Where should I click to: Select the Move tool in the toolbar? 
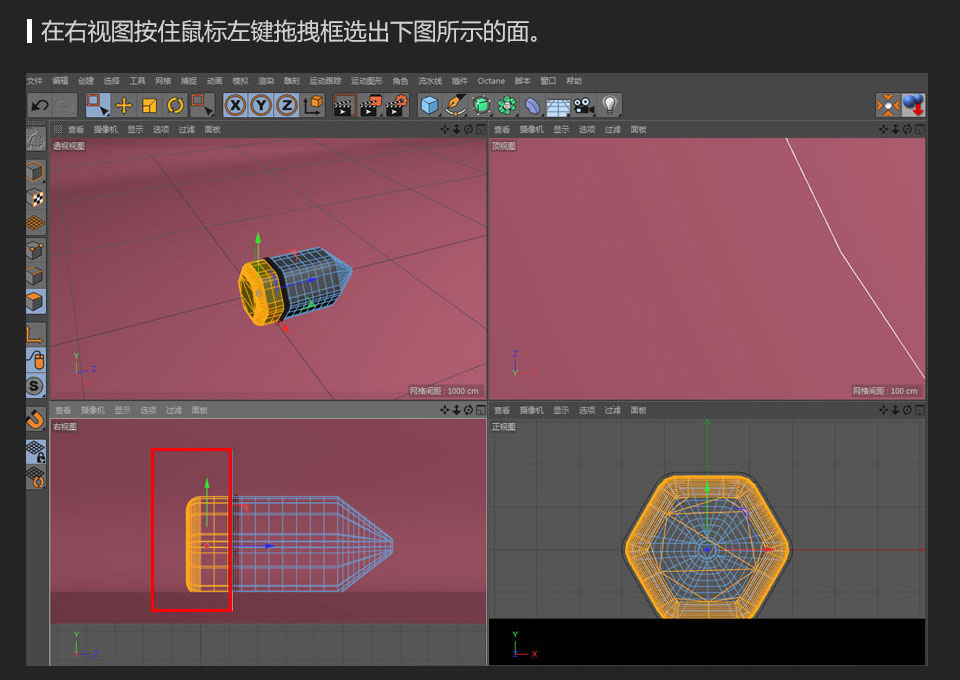(122, 104)
